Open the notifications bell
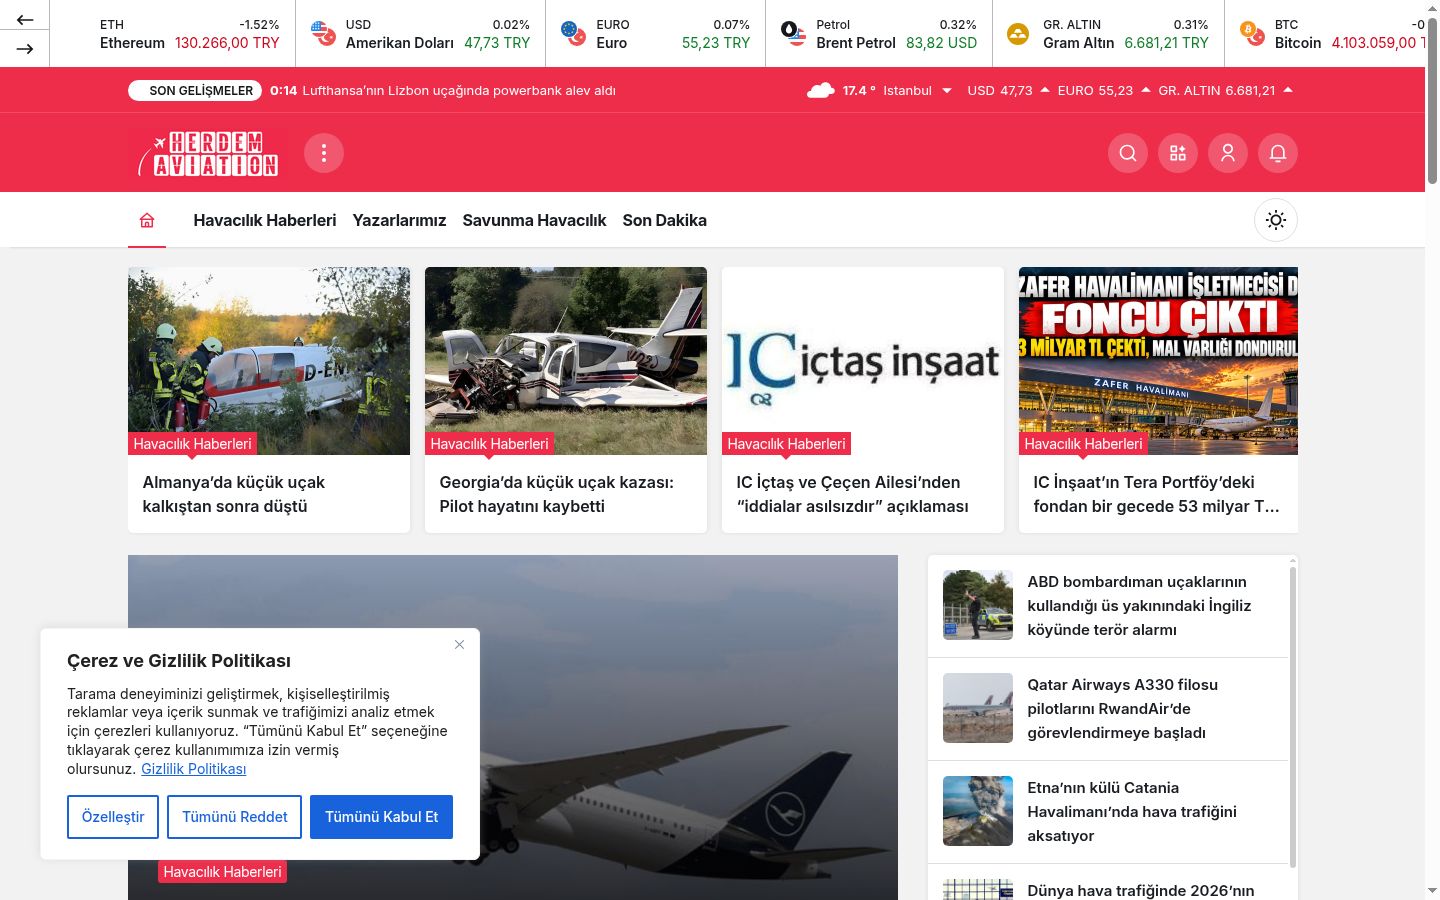1440x900 pixels. [x=1278, y=153]
